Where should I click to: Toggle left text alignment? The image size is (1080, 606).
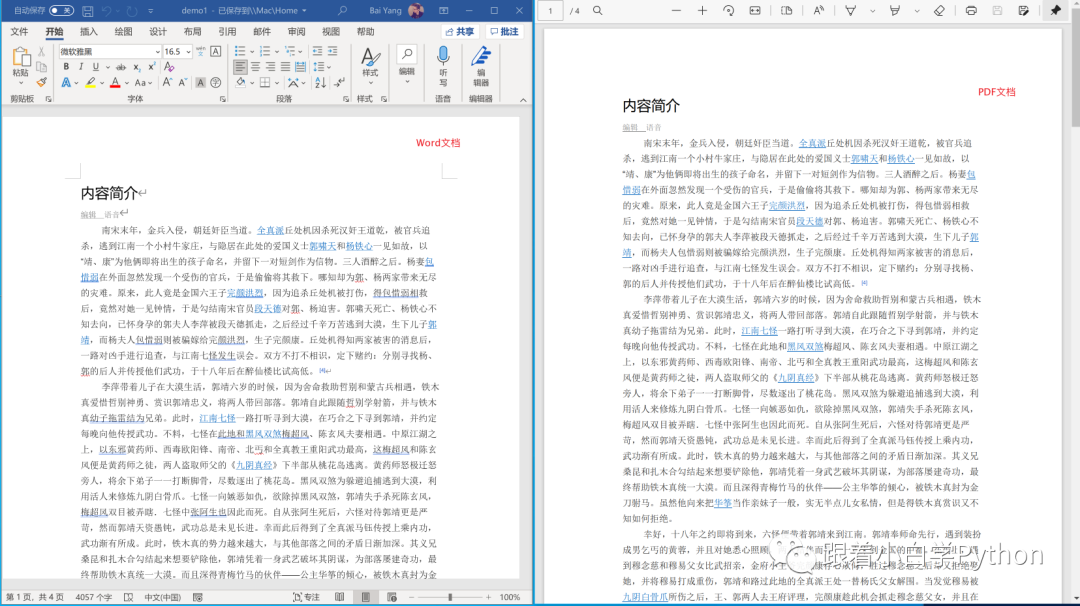coord(240,67)
